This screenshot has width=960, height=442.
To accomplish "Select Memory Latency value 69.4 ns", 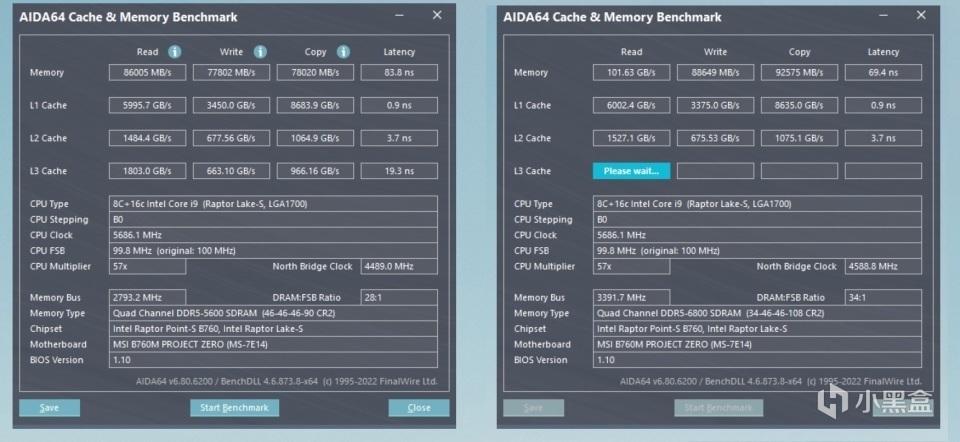I will coord(883,72).
